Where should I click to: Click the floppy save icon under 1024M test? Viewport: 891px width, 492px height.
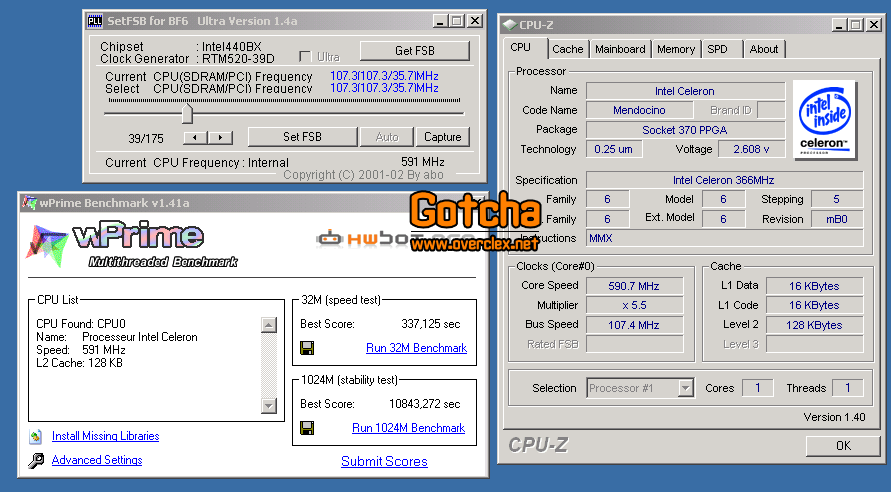point(307,428)
